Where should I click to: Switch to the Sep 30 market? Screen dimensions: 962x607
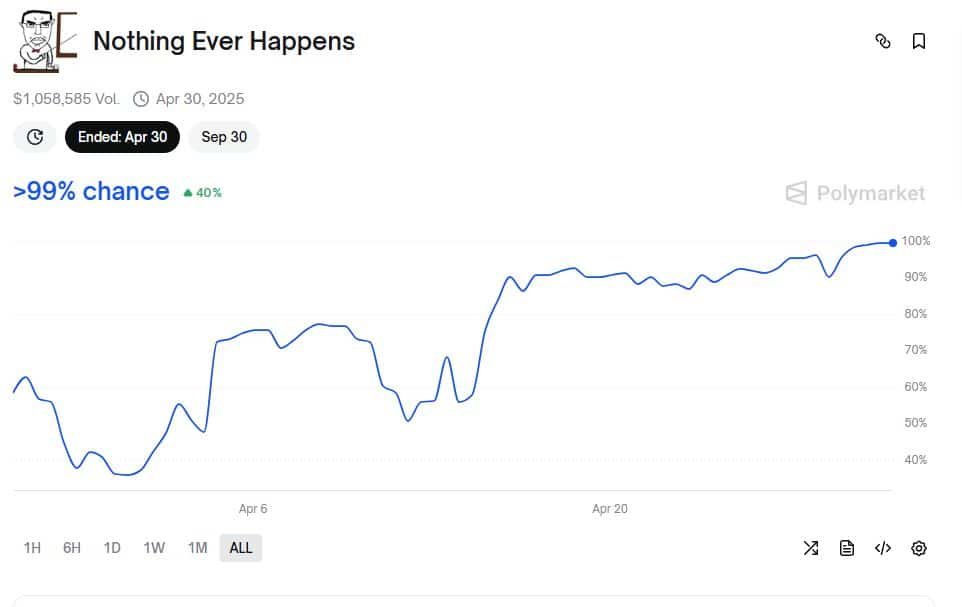(224, 137)
